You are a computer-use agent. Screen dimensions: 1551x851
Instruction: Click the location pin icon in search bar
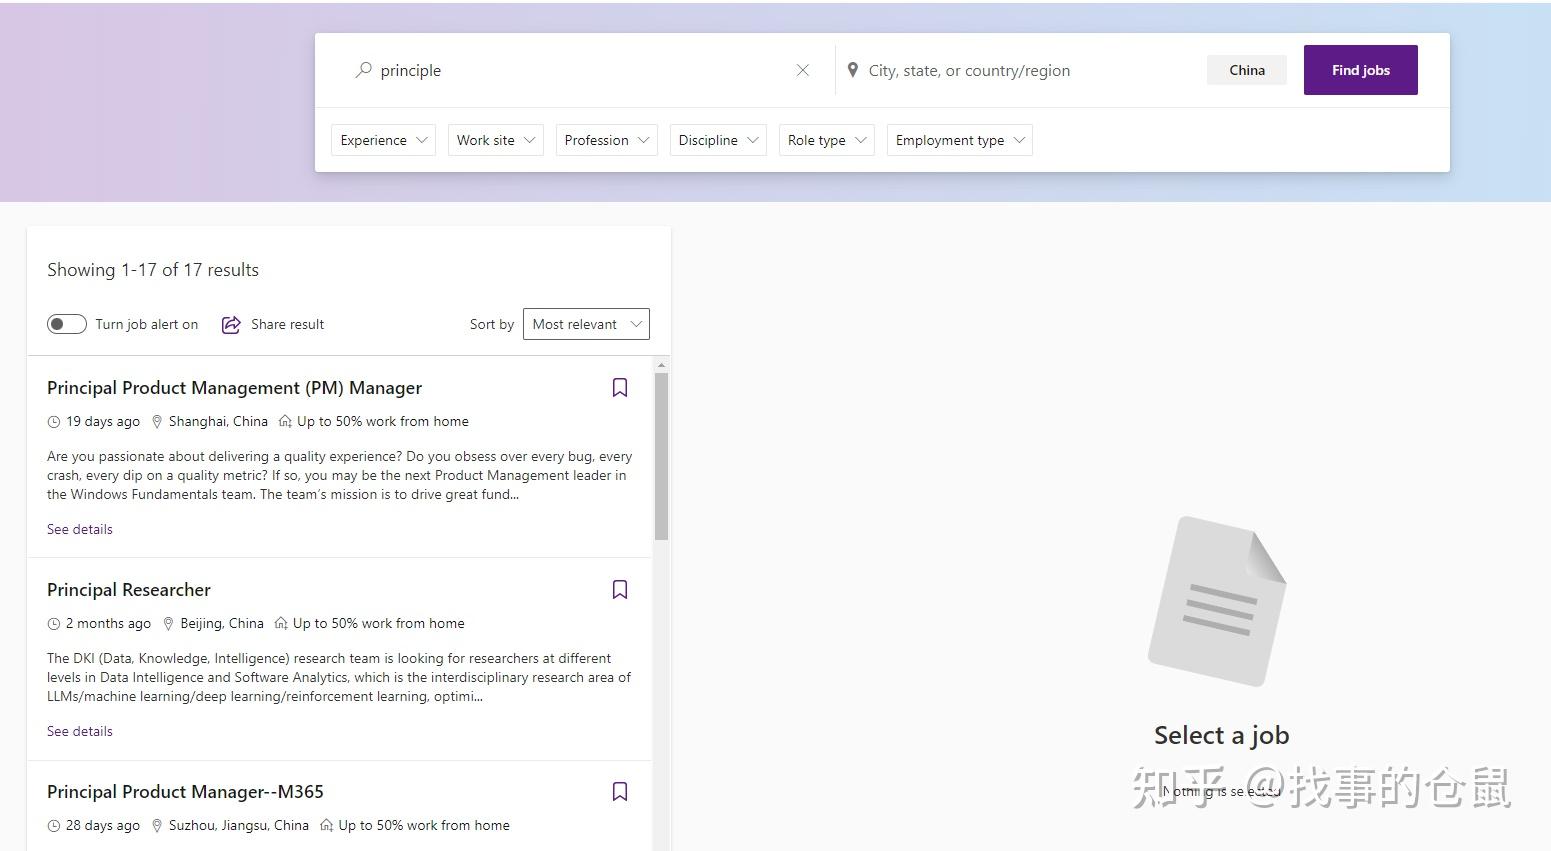(x=853, y=70)
